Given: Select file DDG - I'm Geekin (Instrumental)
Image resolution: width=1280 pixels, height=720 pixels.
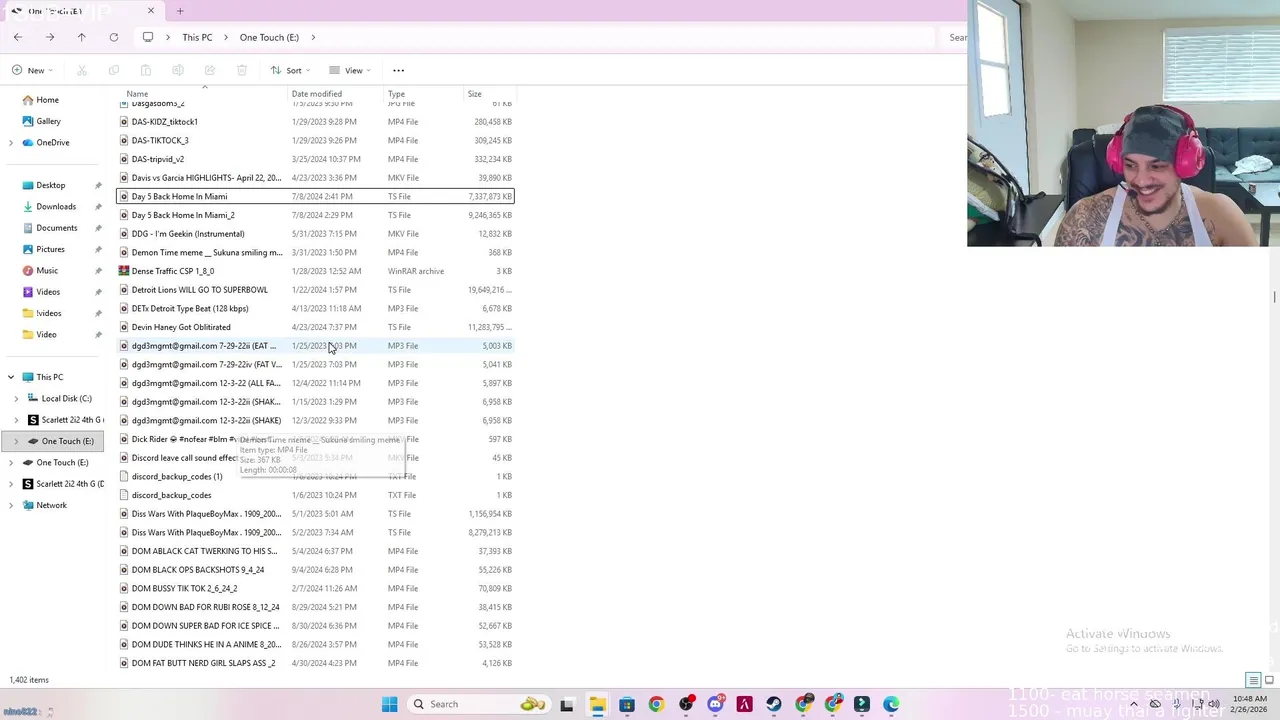Looking at the screenshot, I should click(188, 234).
